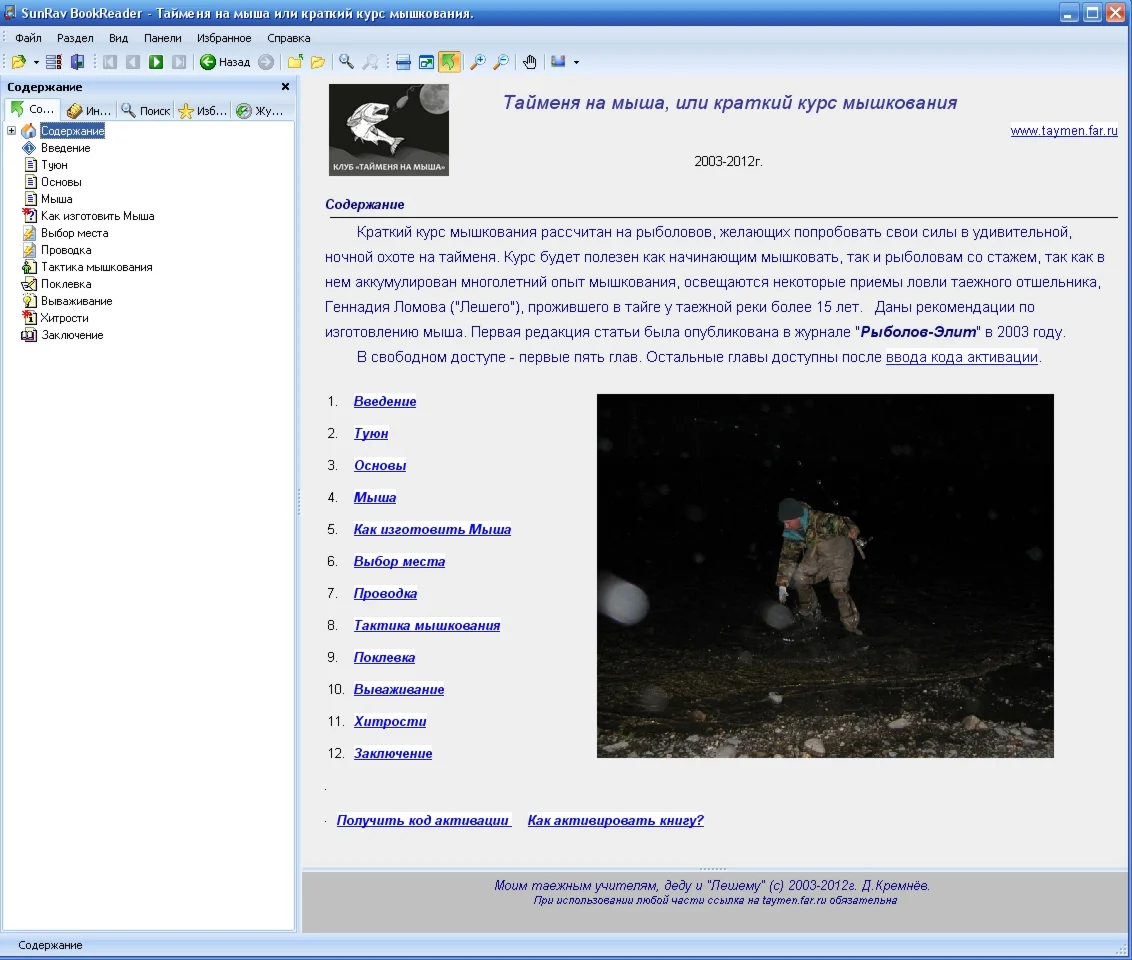Switch to the Поиск sidebar tab

tap(145, 111)
